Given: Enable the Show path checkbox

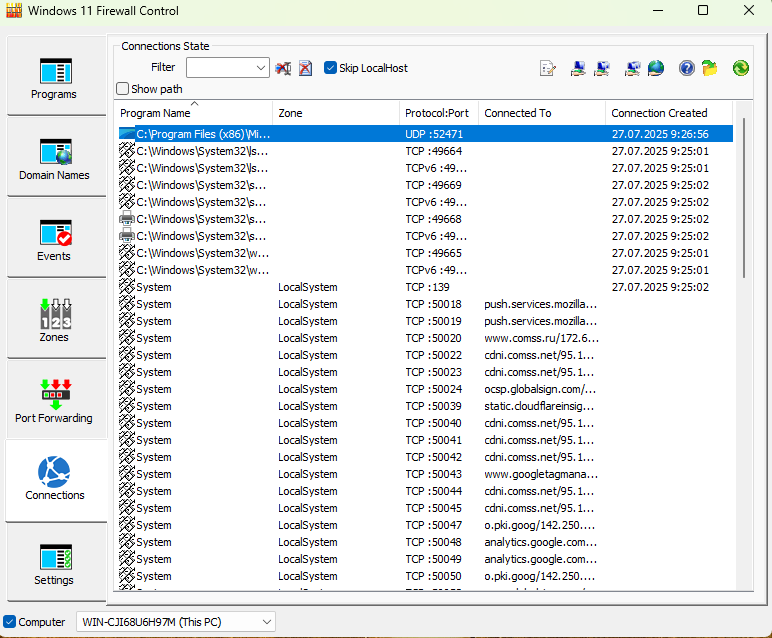Looking at the screenshot, I should (x=123, y=89).
